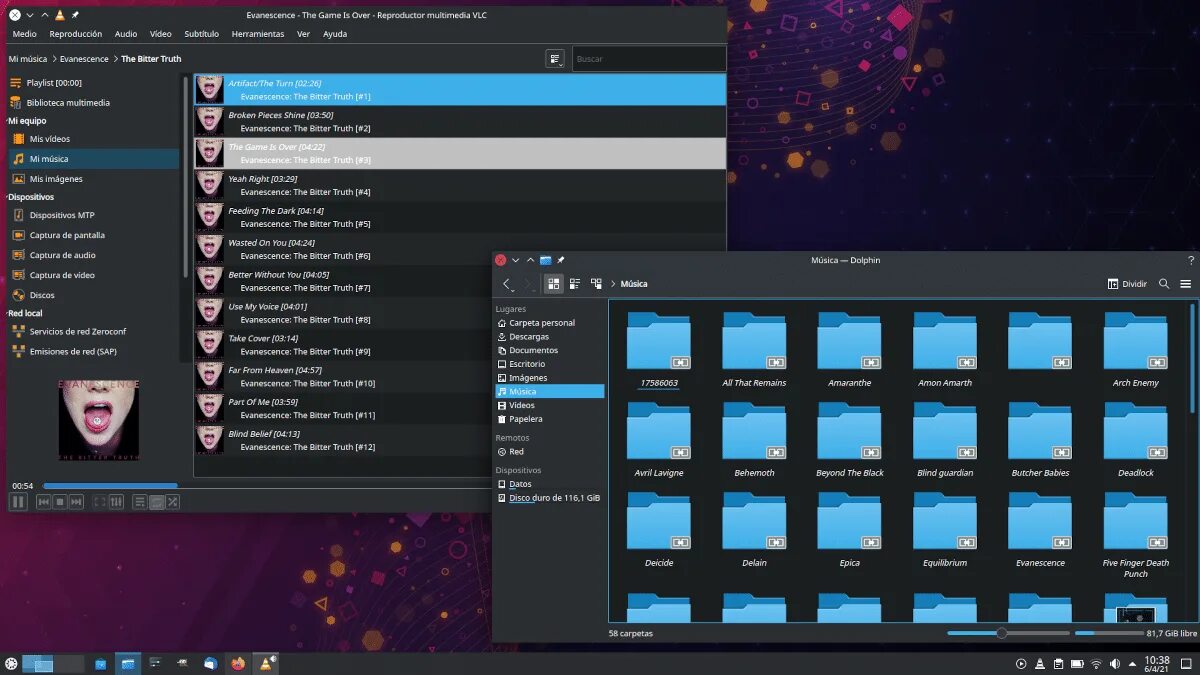Open the Reproducción menu
This screenshot has height=675, width=1200.
[x=76, y=34]
